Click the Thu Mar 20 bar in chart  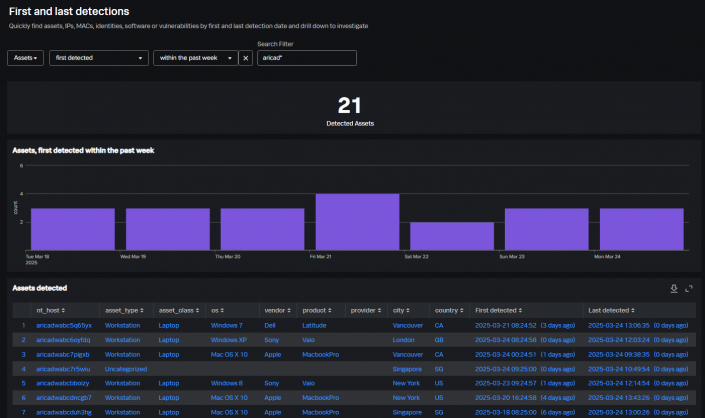click(262, 229)
